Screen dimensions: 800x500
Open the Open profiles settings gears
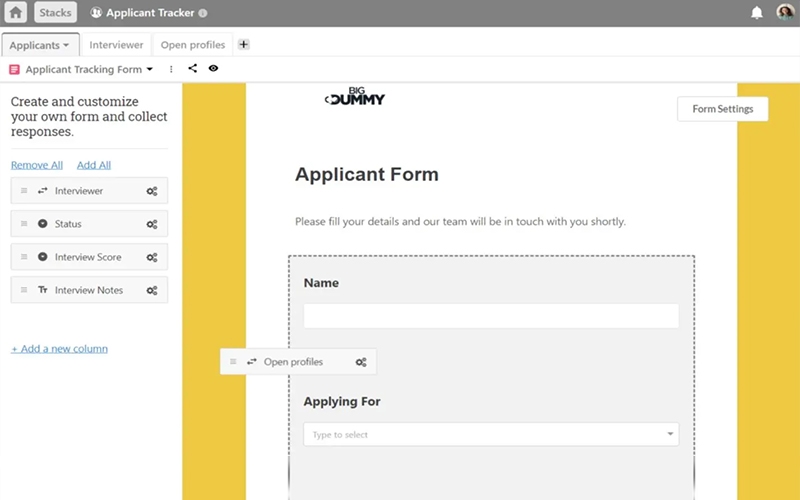pos(361,362)
